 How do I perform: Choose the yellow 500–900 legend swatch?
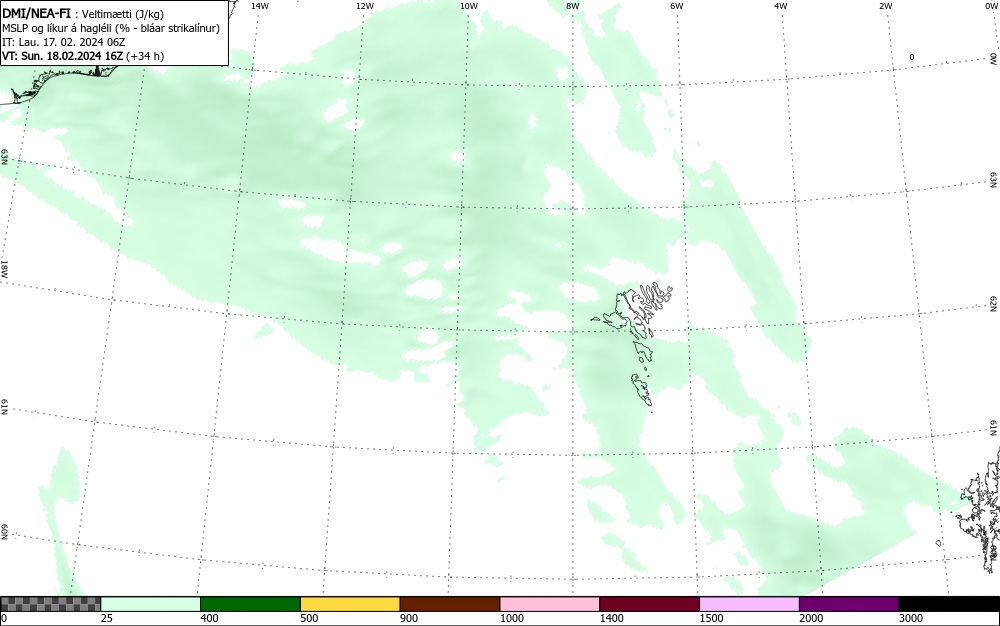point(350,604)
